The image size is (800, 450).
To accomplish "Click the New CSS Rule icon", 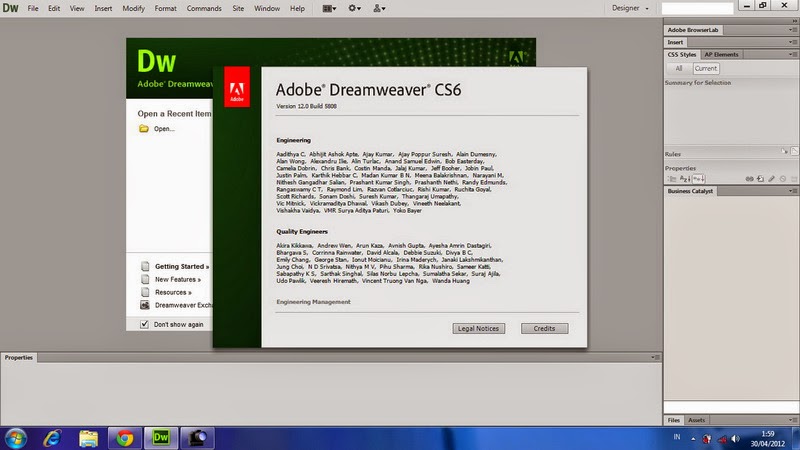I will [760, 179].
